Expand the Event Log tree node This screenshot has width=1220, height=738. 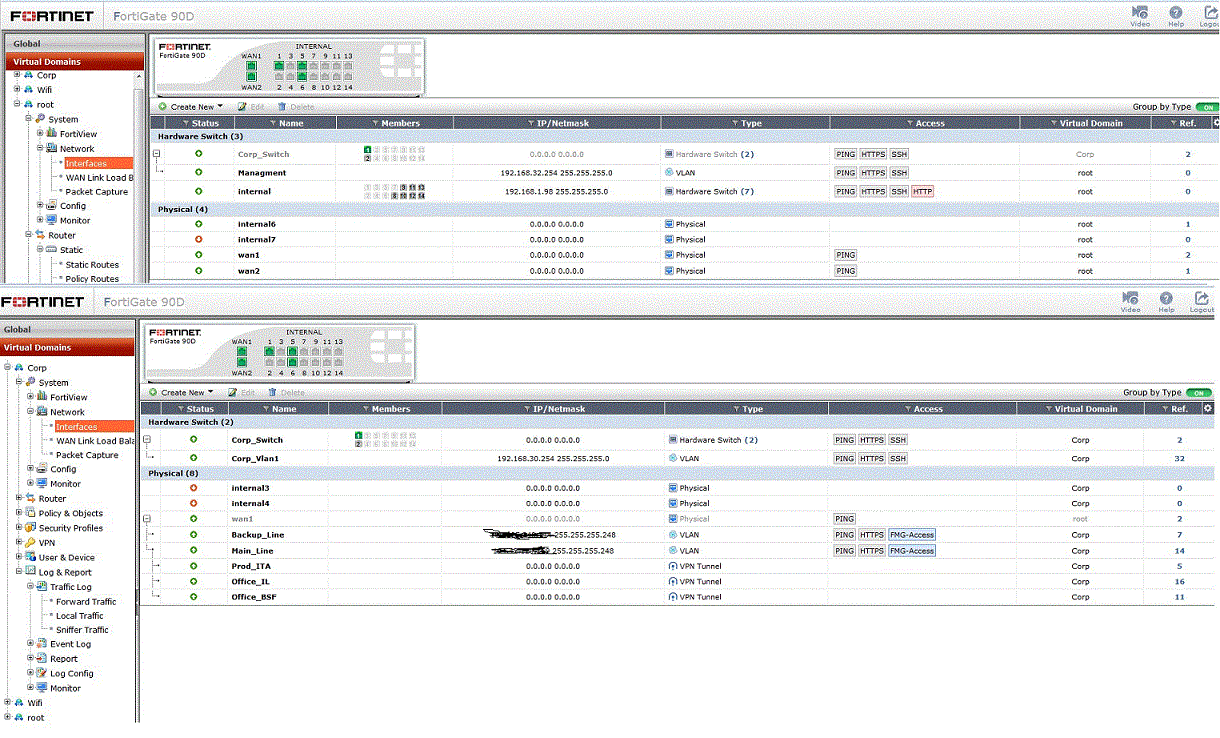pos(31,644)
